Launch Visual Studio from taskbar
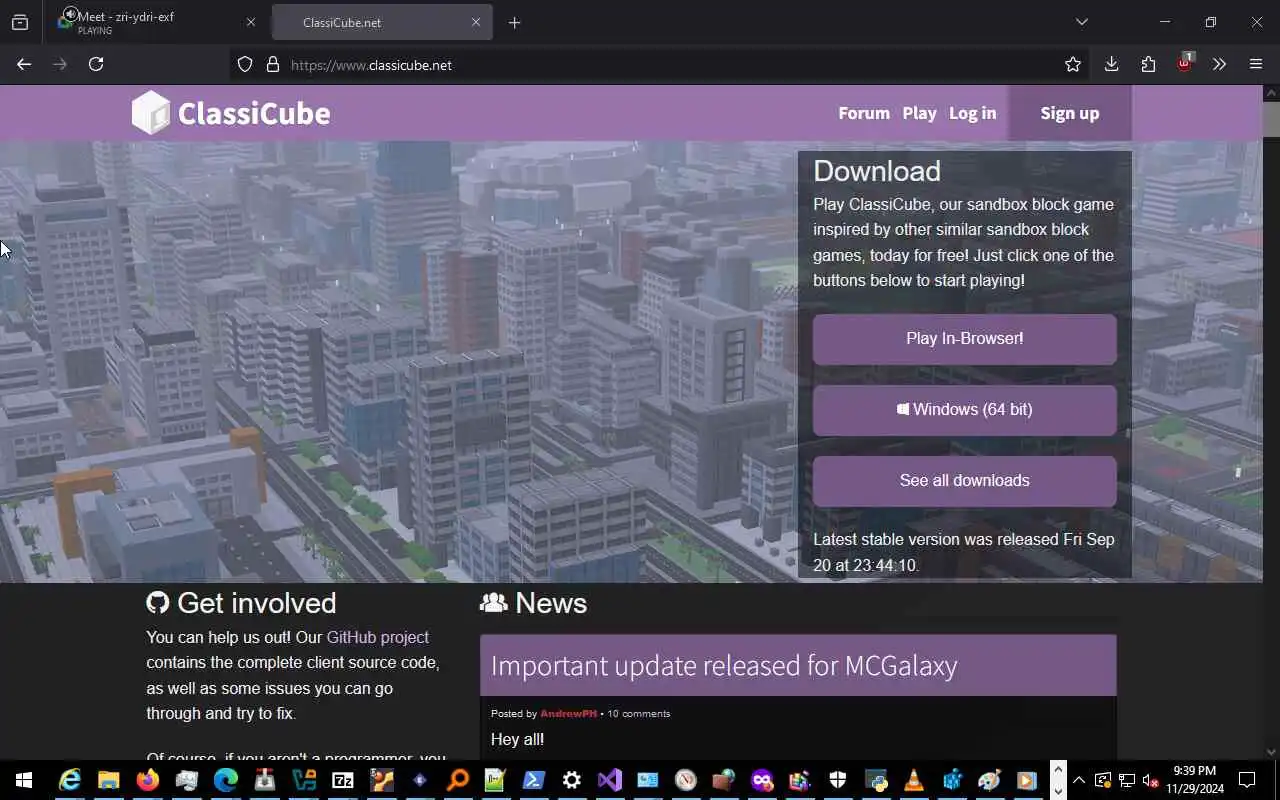This screenshot has height=800, width=1280. (x=610, y=780)
